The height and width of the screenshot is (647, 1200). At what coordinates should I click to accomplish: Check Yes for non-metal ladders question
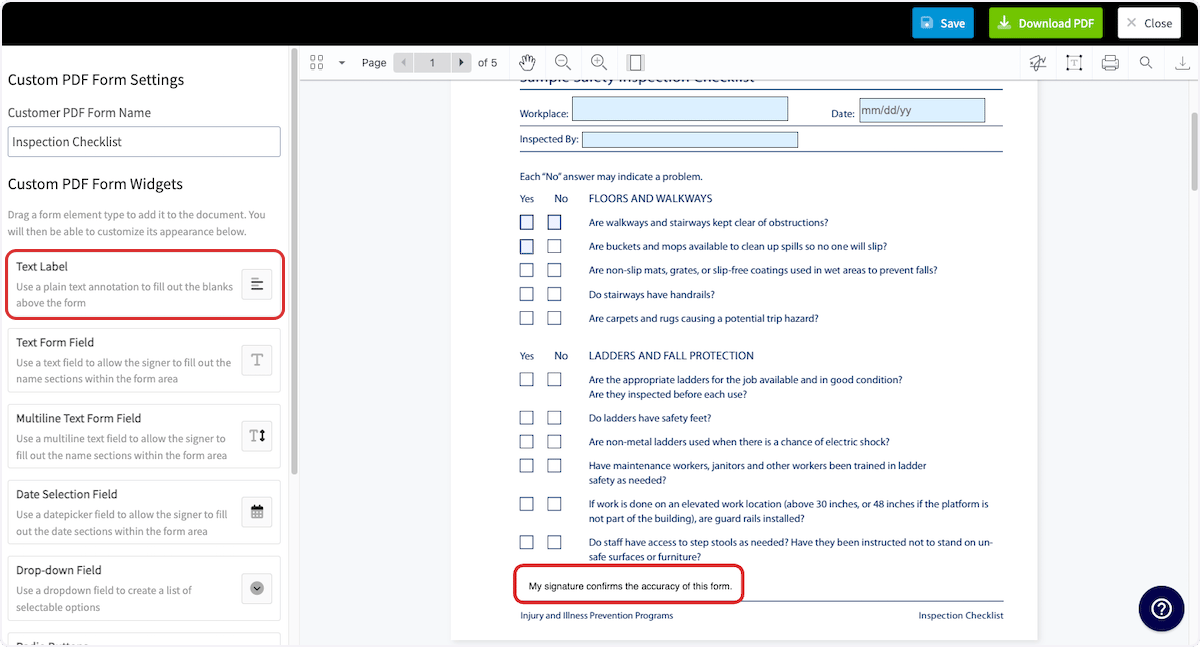click(x=527, y=442)
